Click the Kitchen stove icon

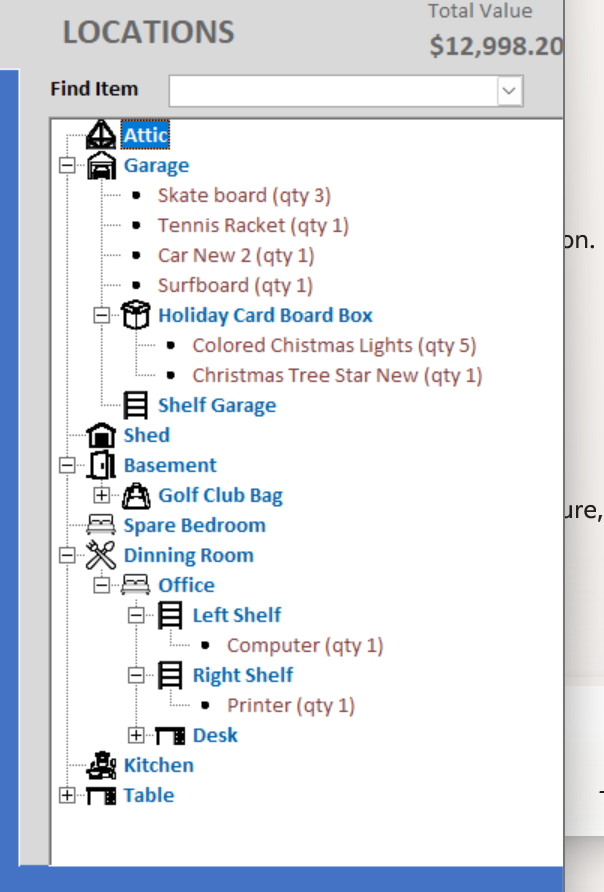click(101, 766)
